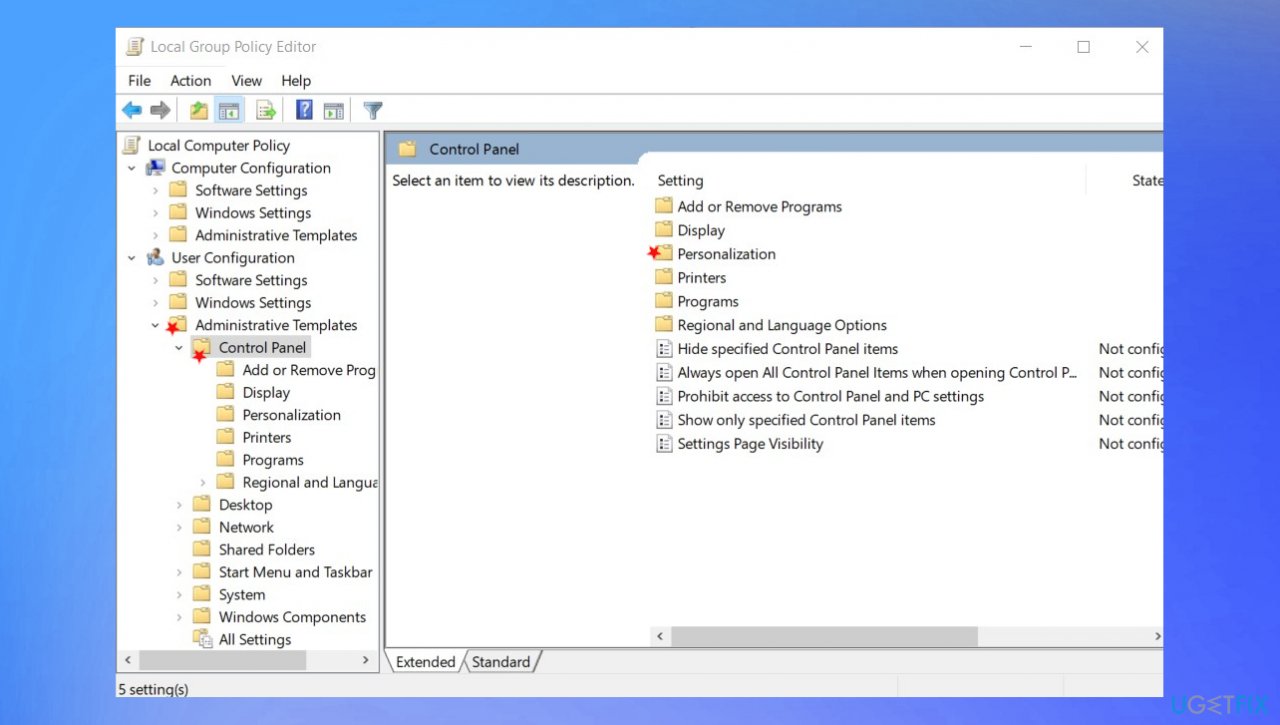Screen dimensions: 1280x725
Task: Expand Administrative Templates under Computer Configuration
Action: tap(155, 235)
